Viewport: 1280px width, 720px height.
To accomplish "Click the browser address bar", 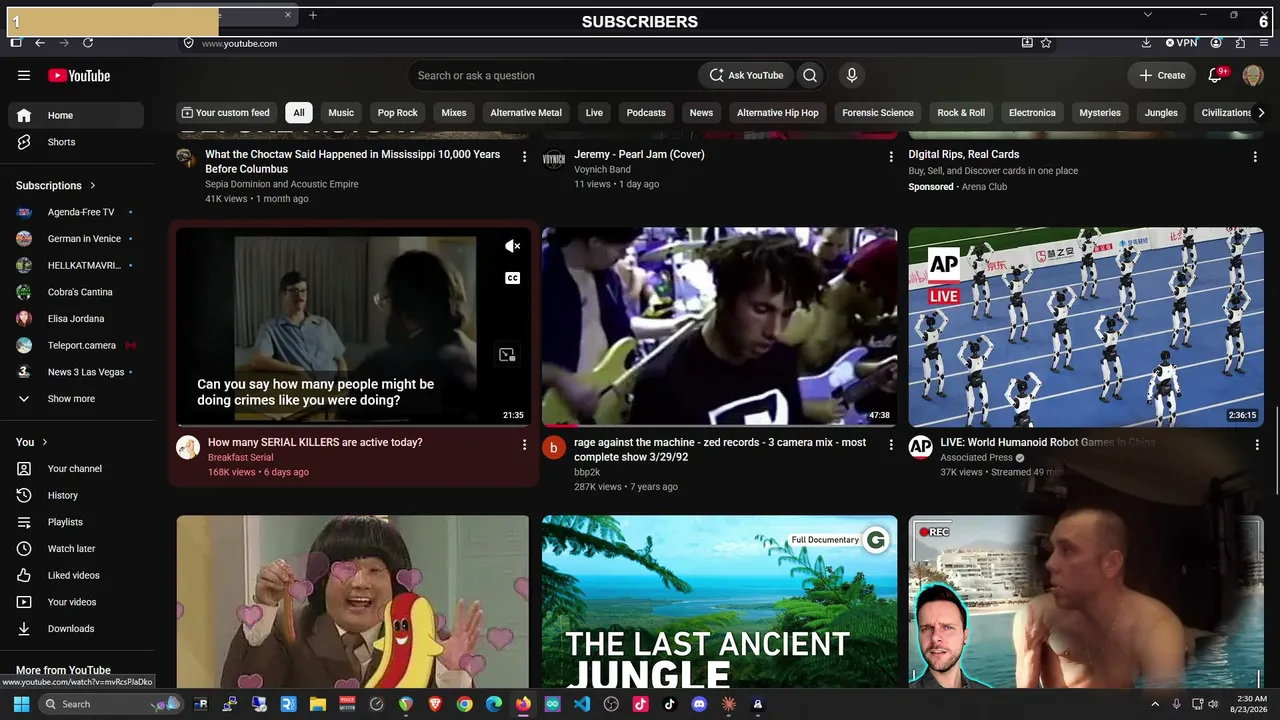I will (600, 43).
